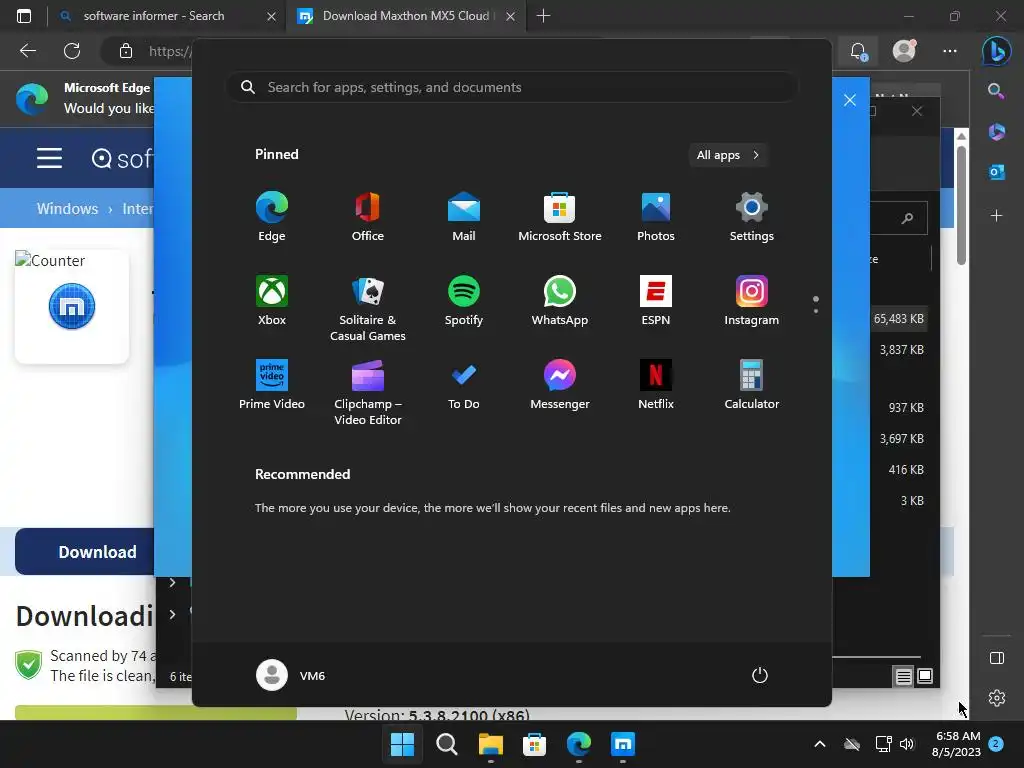The image size is (1024, 768).
Task: Open Microsoft Store from the taskbar
Action: (x=534, y=744)
